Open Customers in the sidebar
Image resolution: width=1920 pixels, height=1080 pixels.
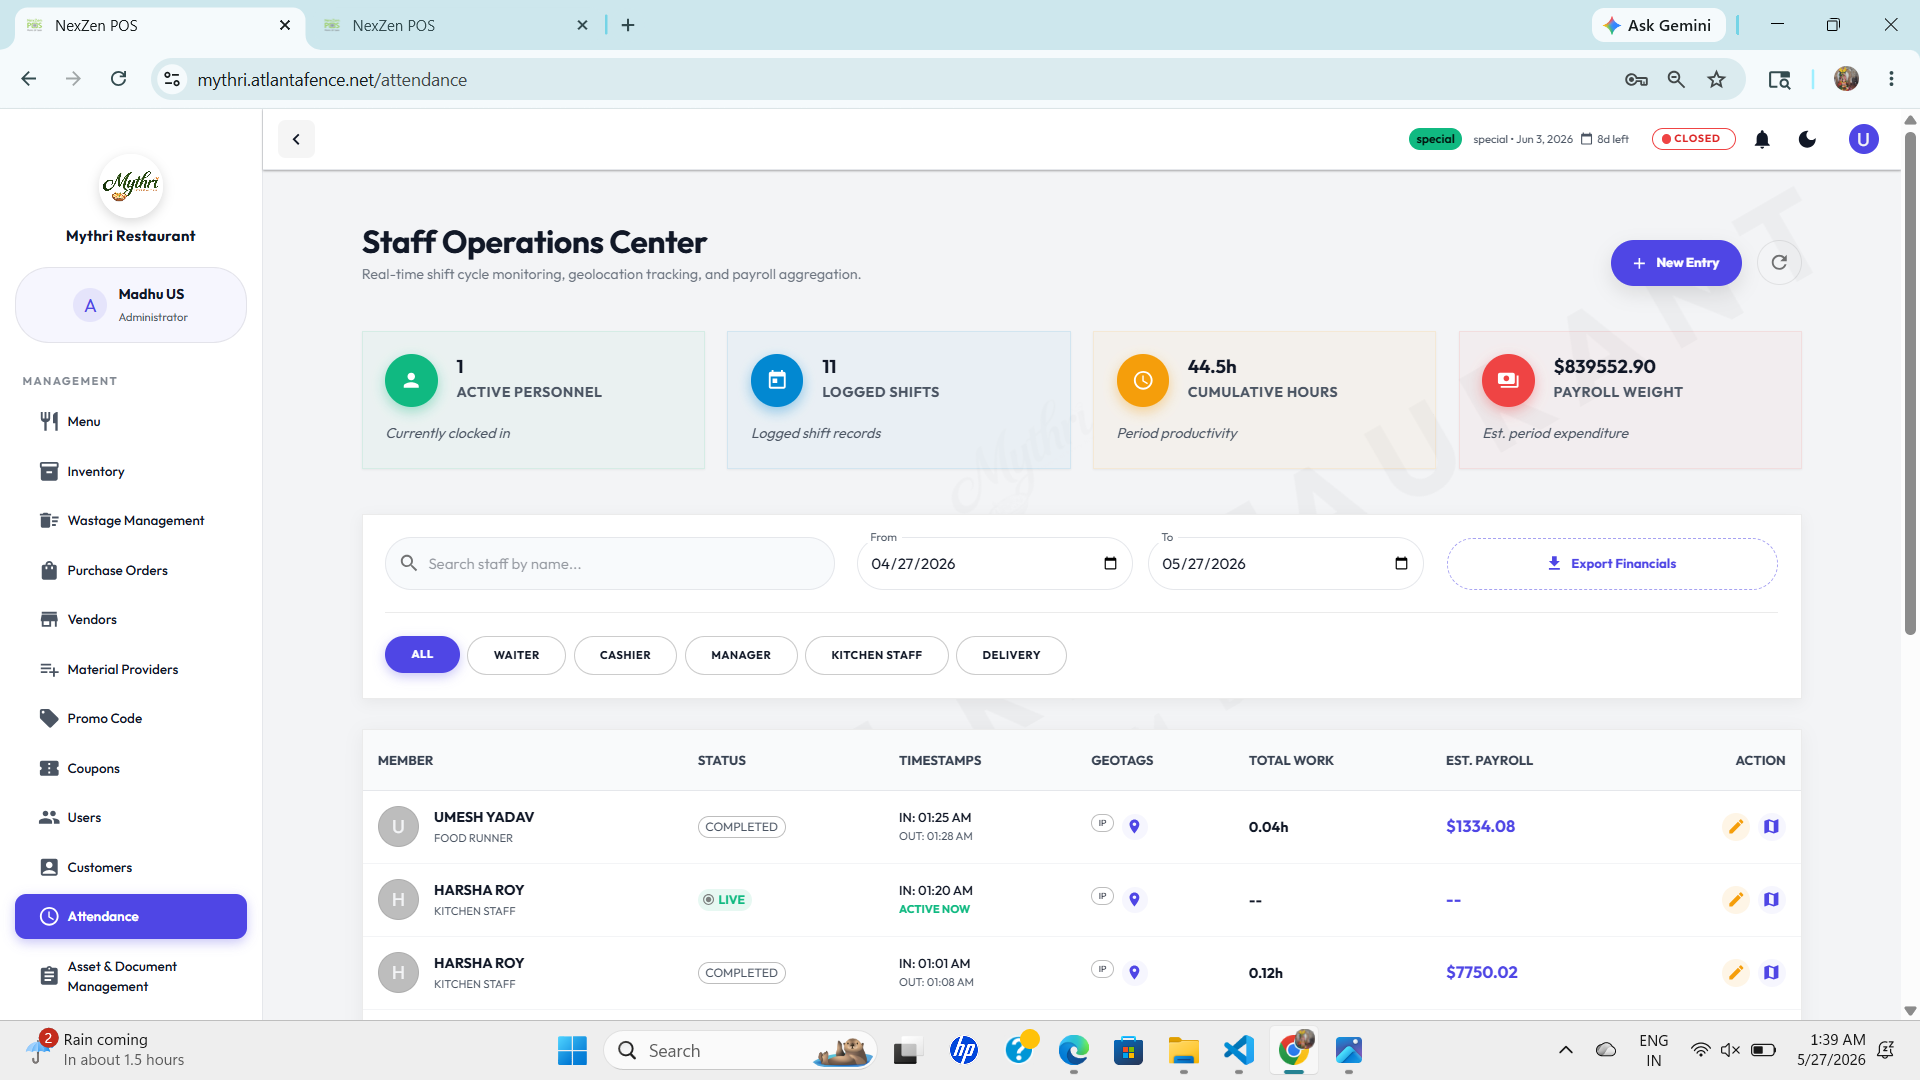tap(131, 867)
